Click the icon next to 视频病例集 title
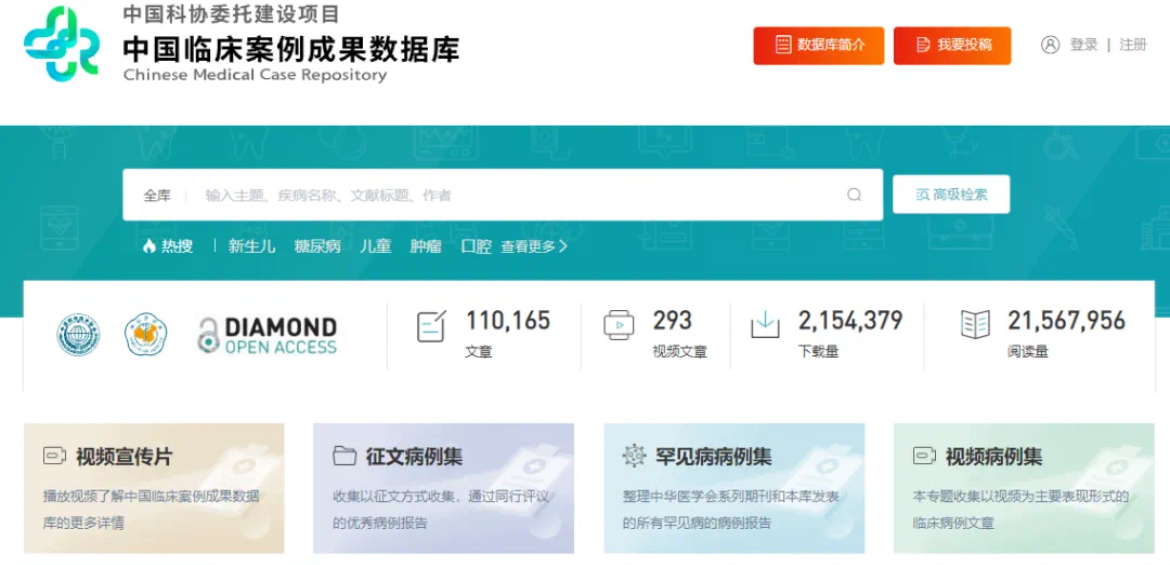This screenshot has height=565, width=1170. [x=925, y=456]
